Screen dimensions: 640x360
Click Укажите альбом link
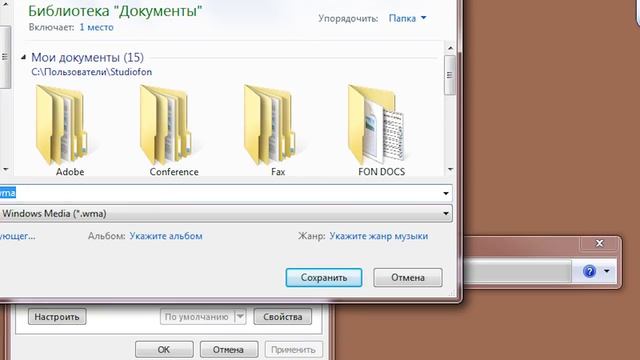166,236
